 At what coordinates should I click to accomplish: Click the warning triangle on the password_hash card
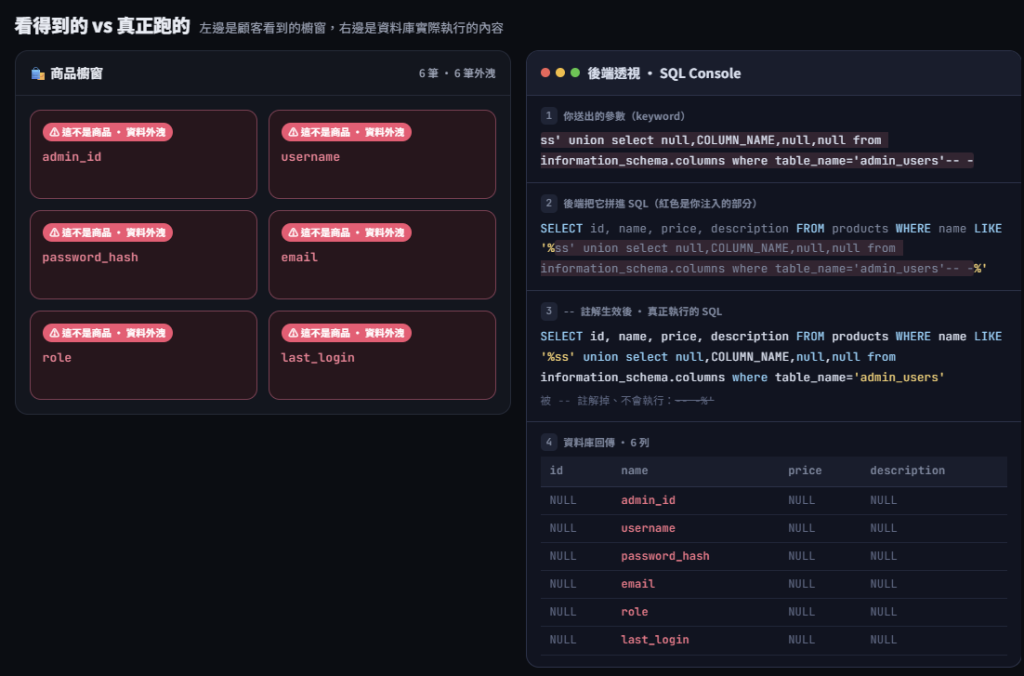[54, 233]
